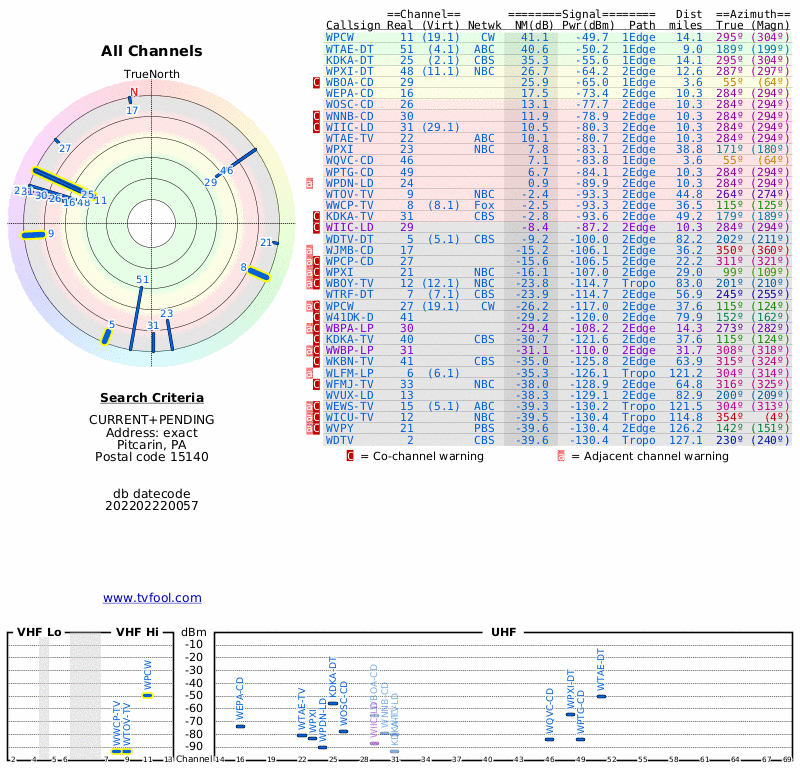Select the WPCW signal marker in VHF Hi chart
Viewport: 800px width, 768px height.
pyautogui.click(x=147, y=695)
